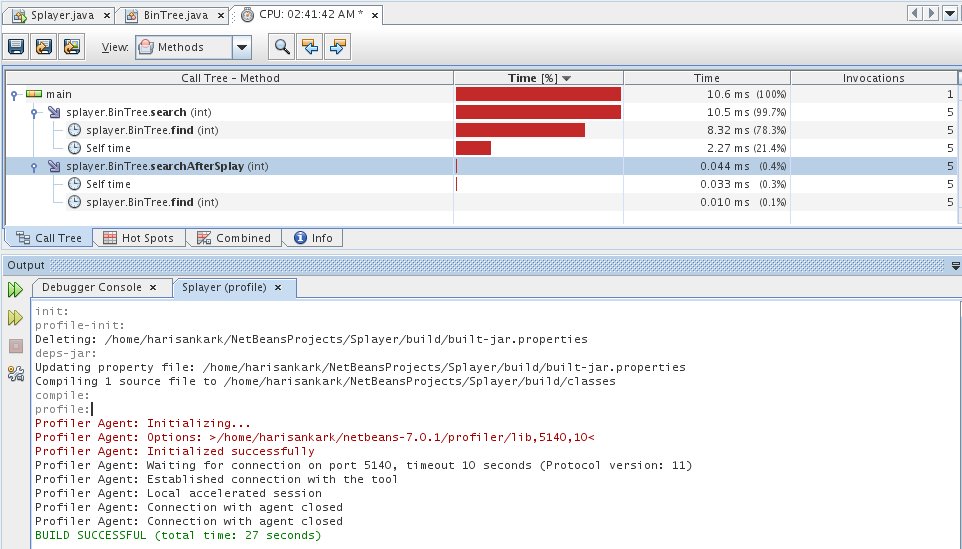
Task: Click the 10.6 ms (100%) time value
Action: pos(746,94)
